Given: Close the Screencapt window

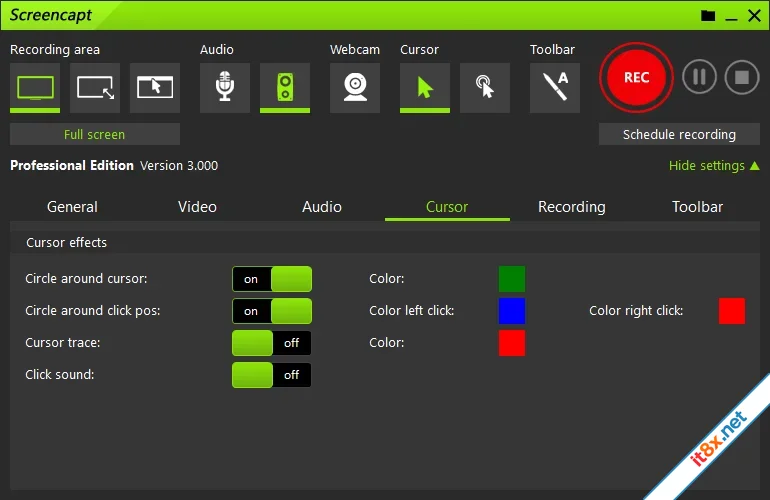Looking at the screenshot, I should (x=754, y=16).
